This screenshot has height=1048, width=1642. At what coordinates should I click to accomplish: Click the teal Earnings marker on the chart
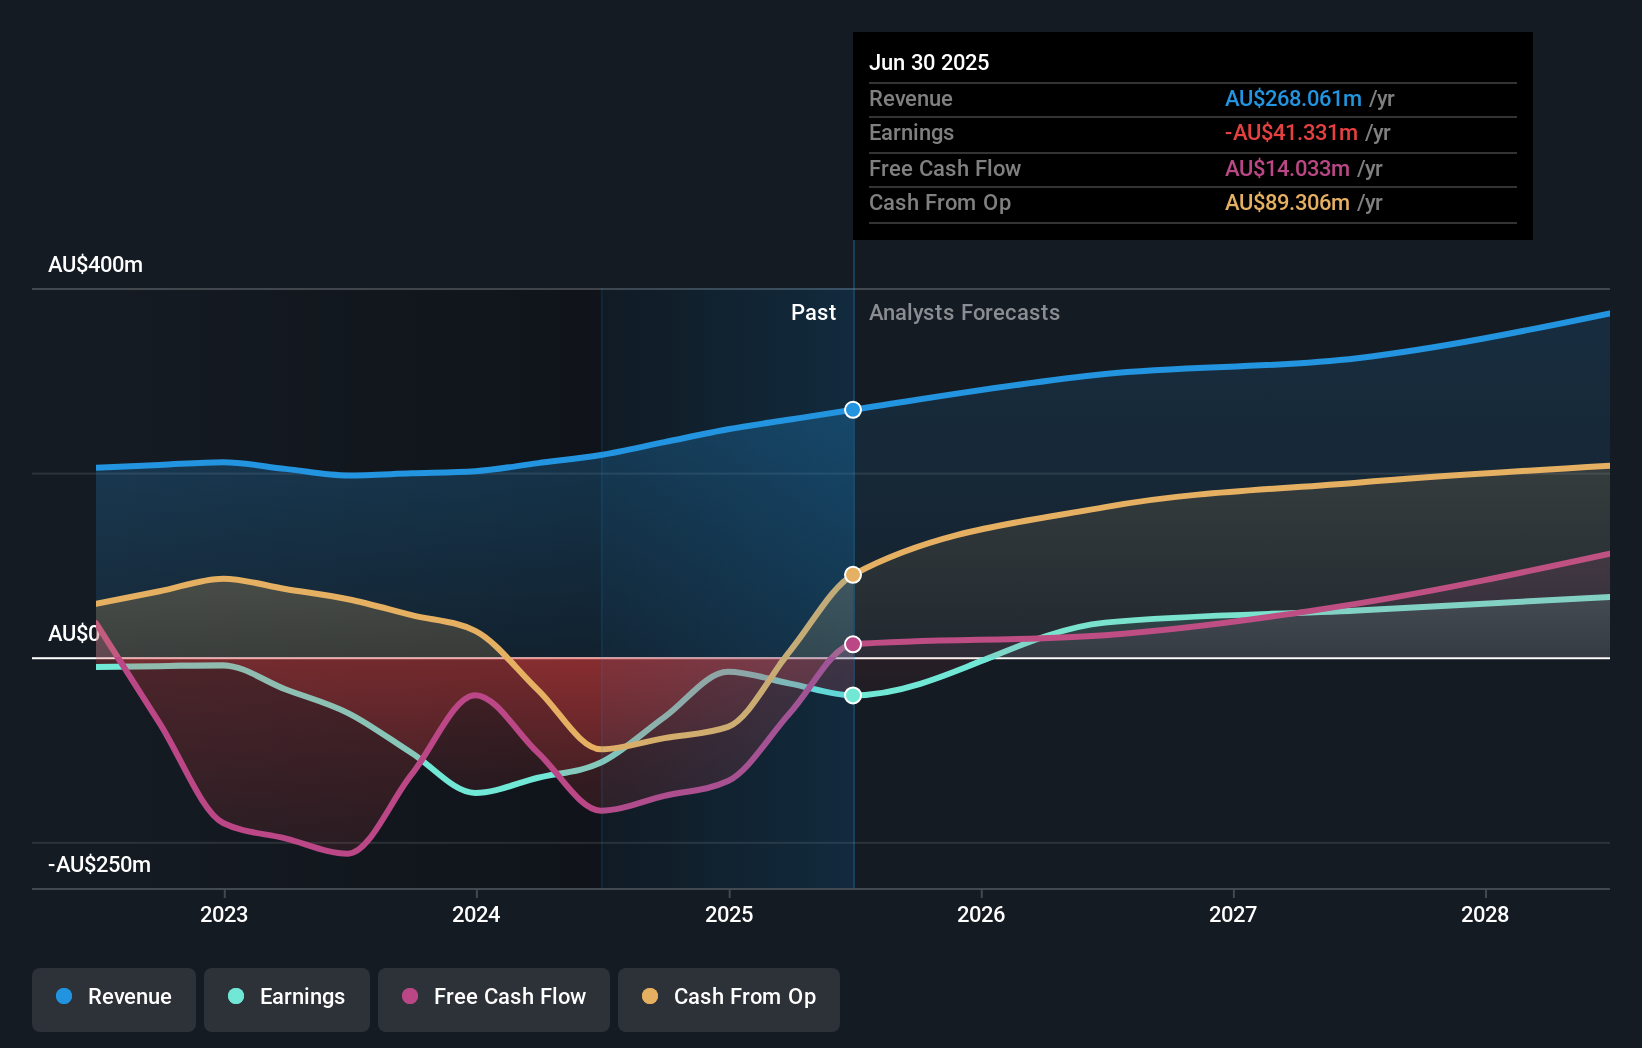(x=852, y=695)
